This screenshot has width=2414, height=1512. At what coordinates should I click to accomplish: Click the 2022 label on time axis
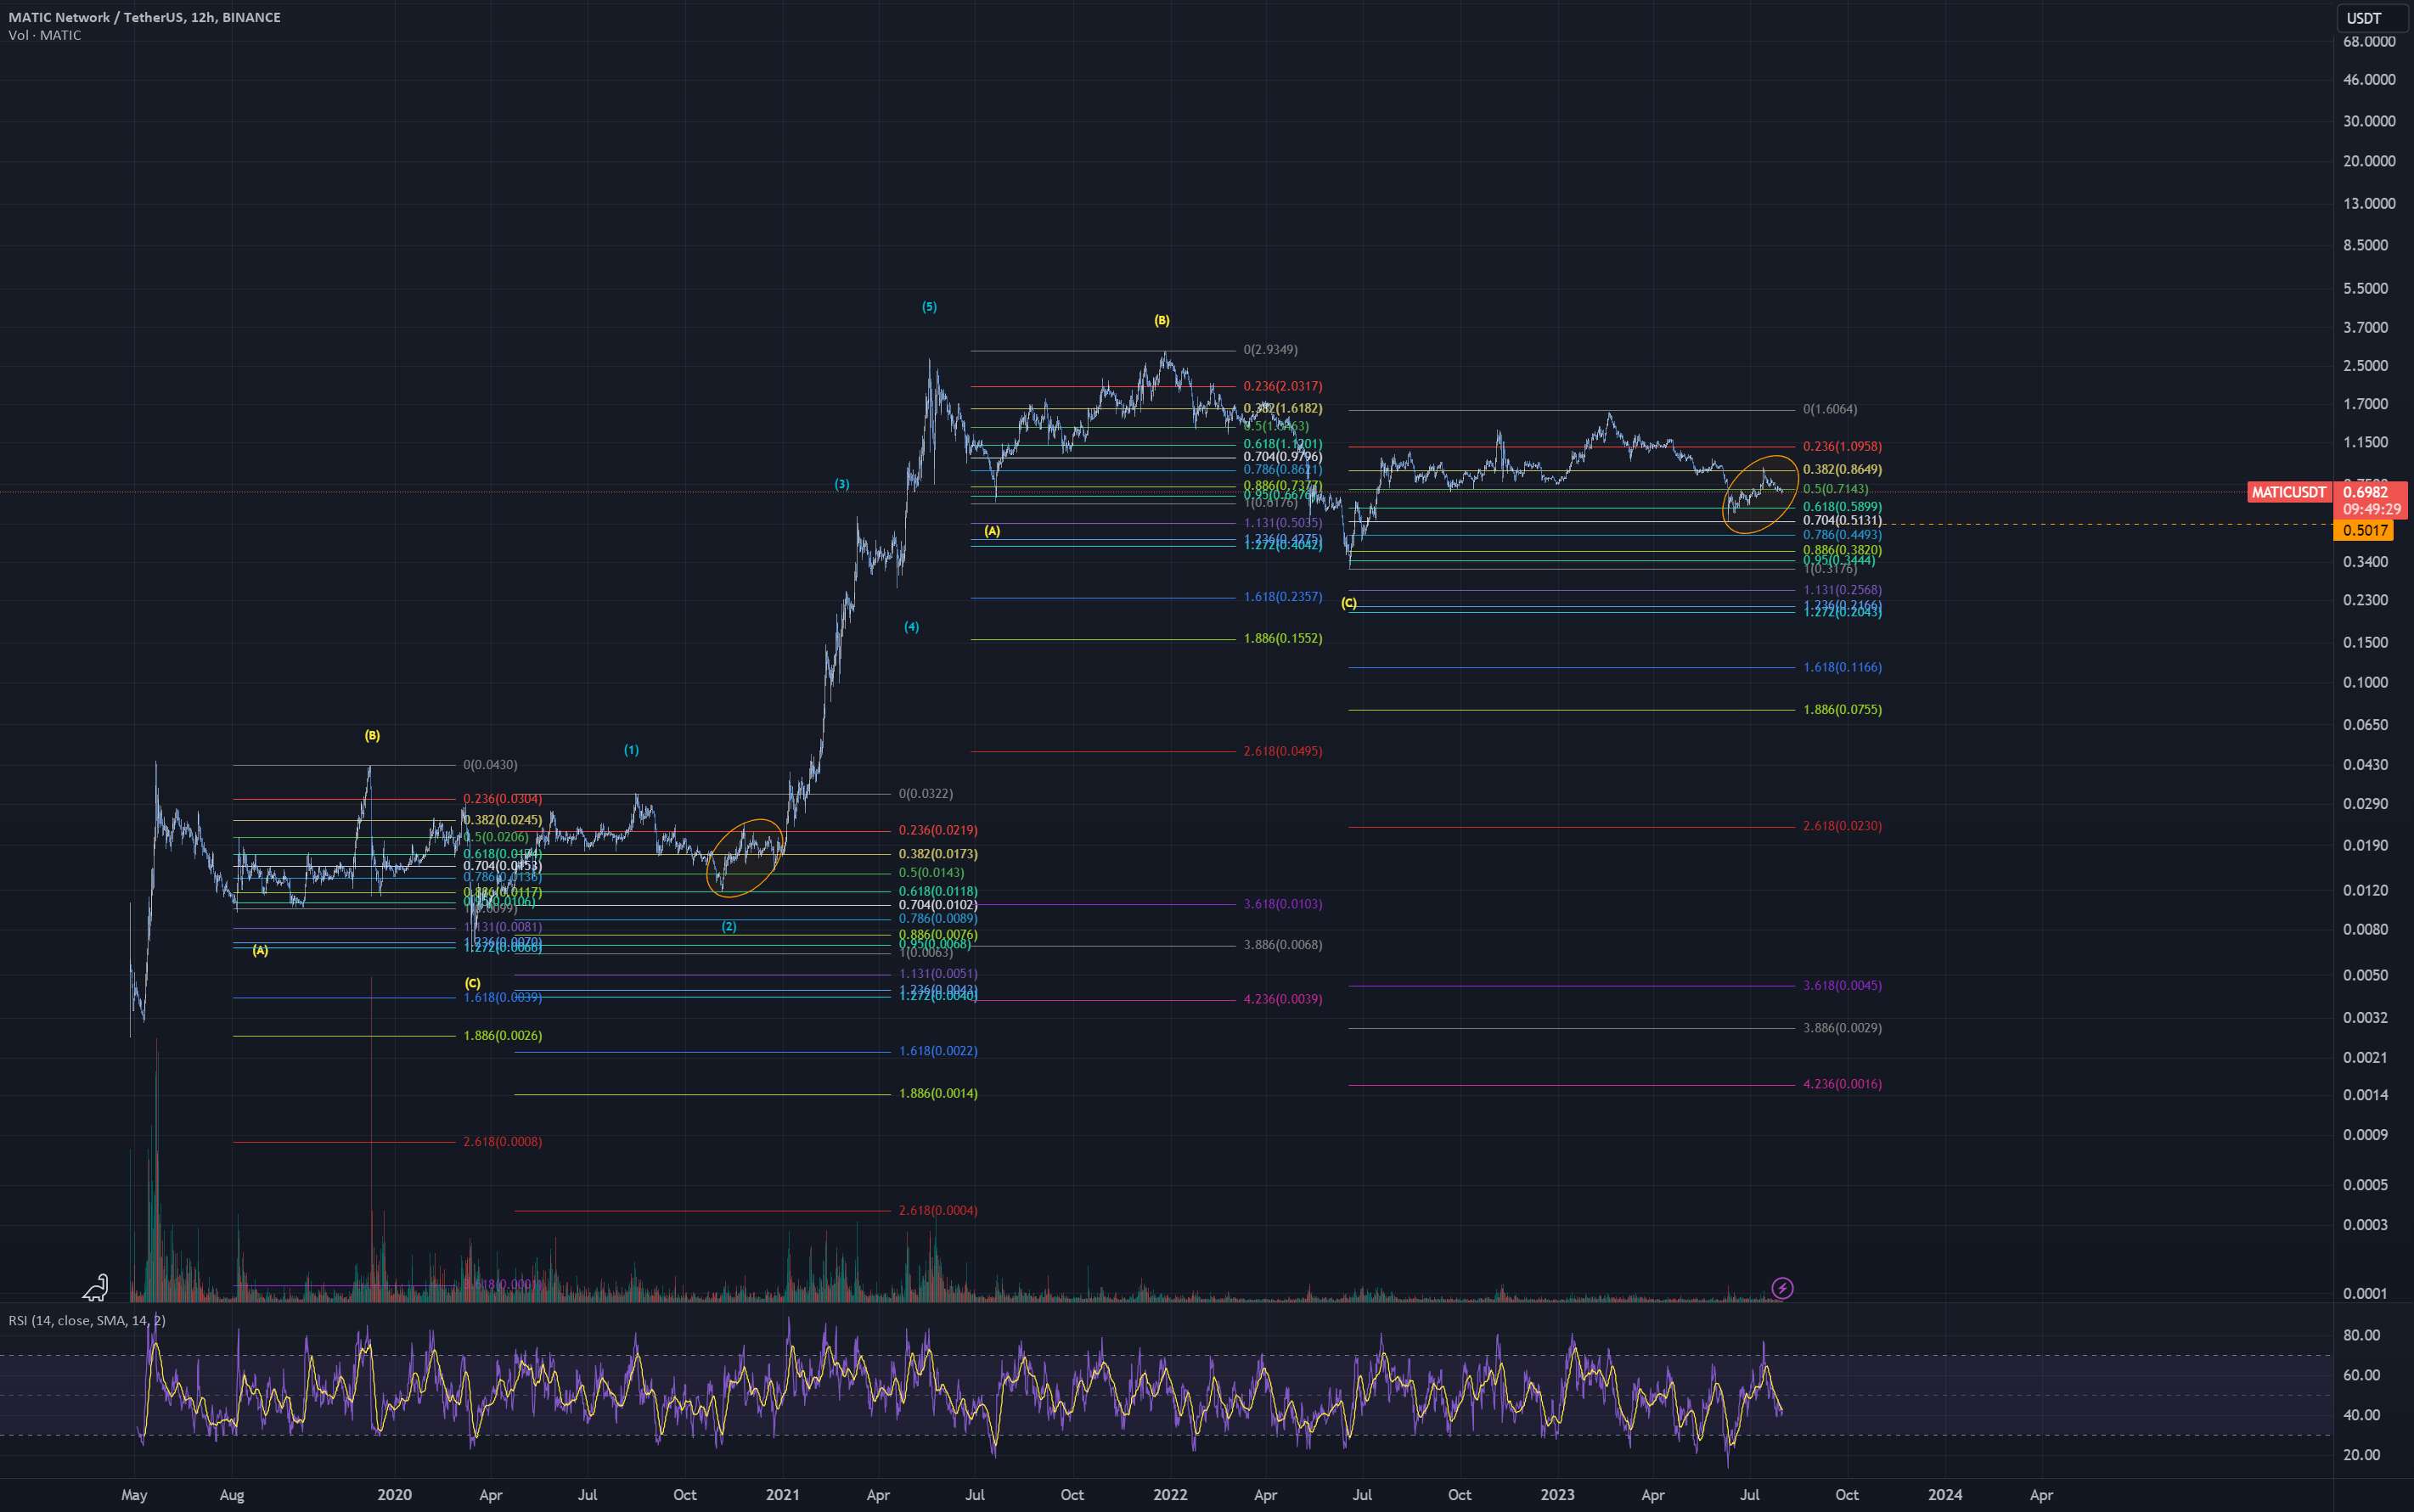[1170, 1495]
